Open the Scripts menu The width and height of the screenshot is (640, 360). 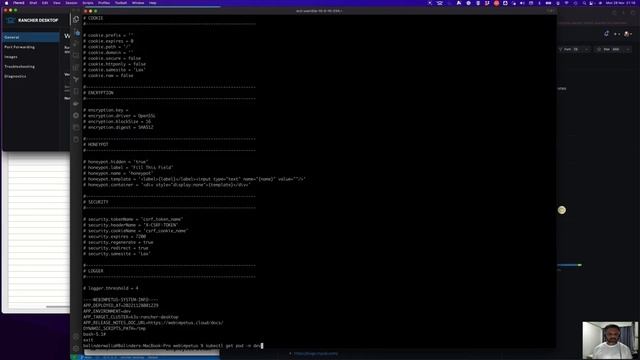[88, 3]
